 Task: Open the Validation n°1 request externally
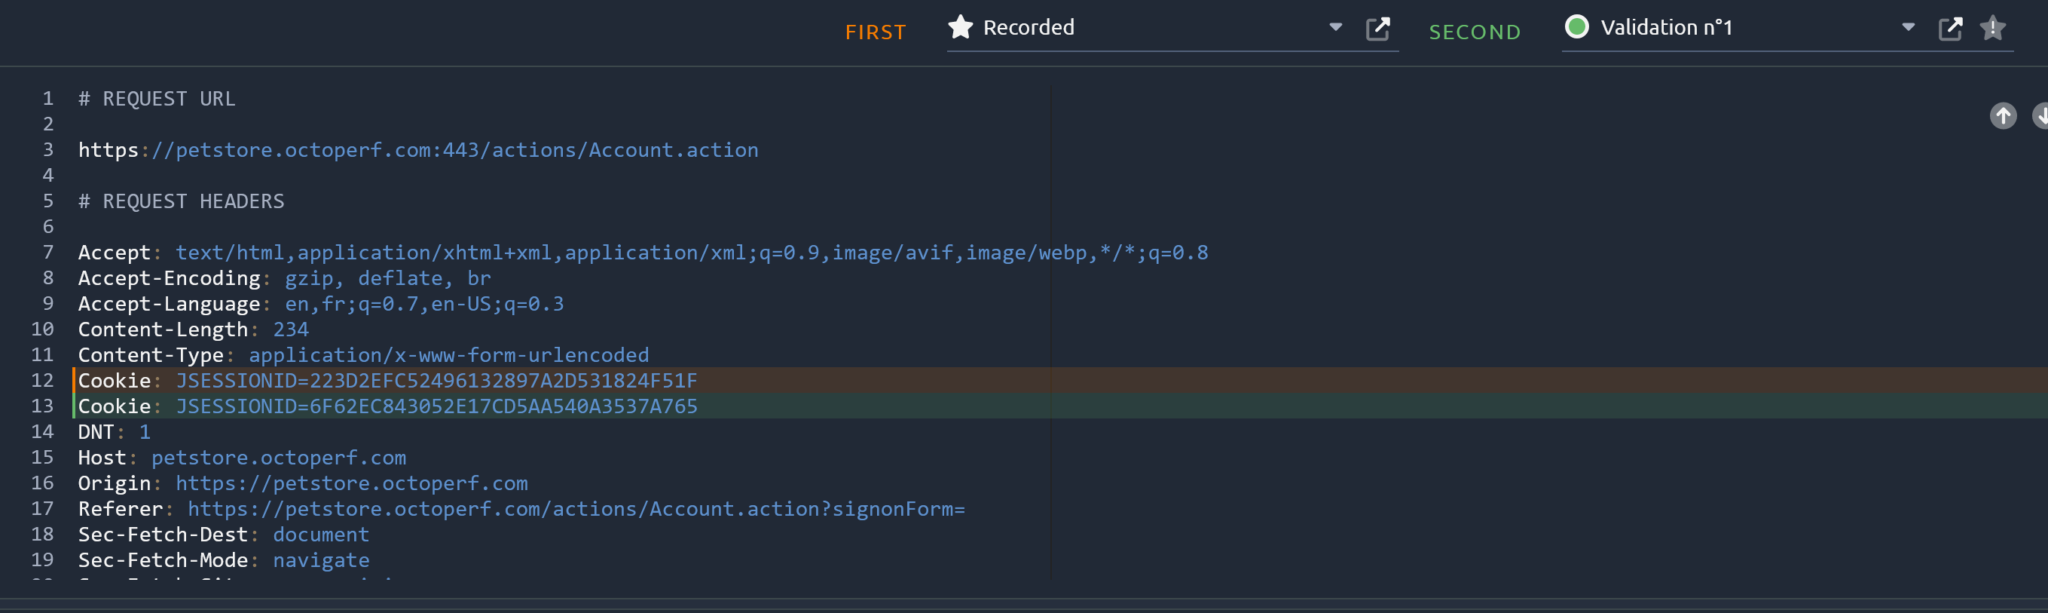1950,29
